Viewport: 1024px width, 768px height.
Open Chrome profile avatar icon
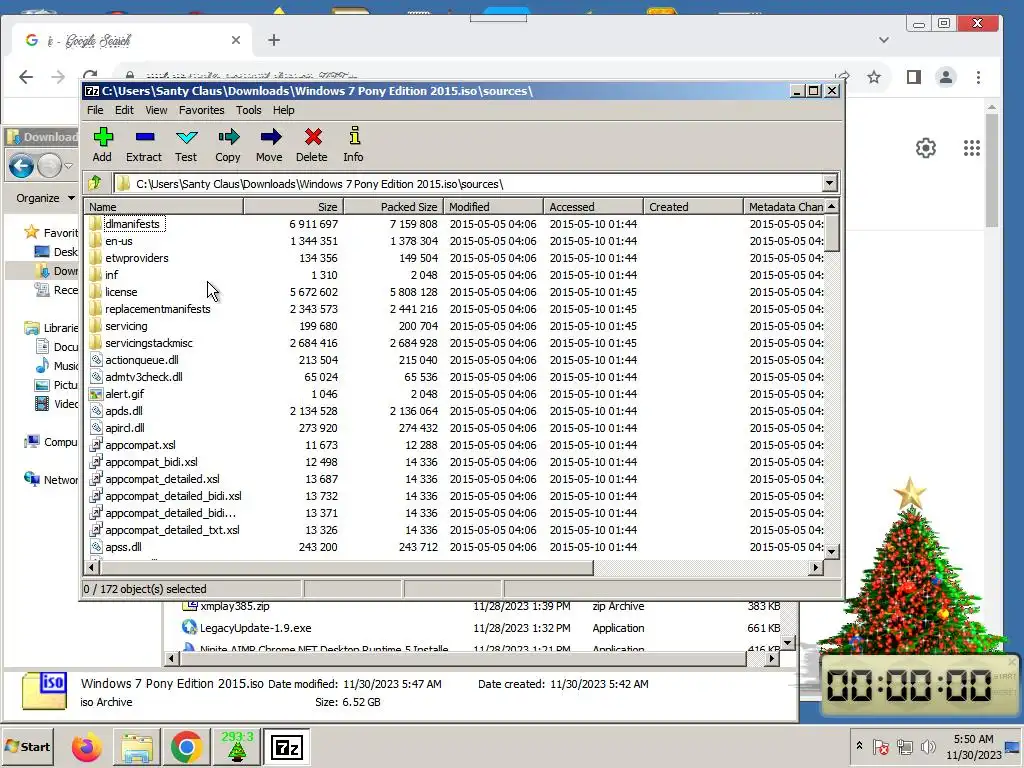946,77
